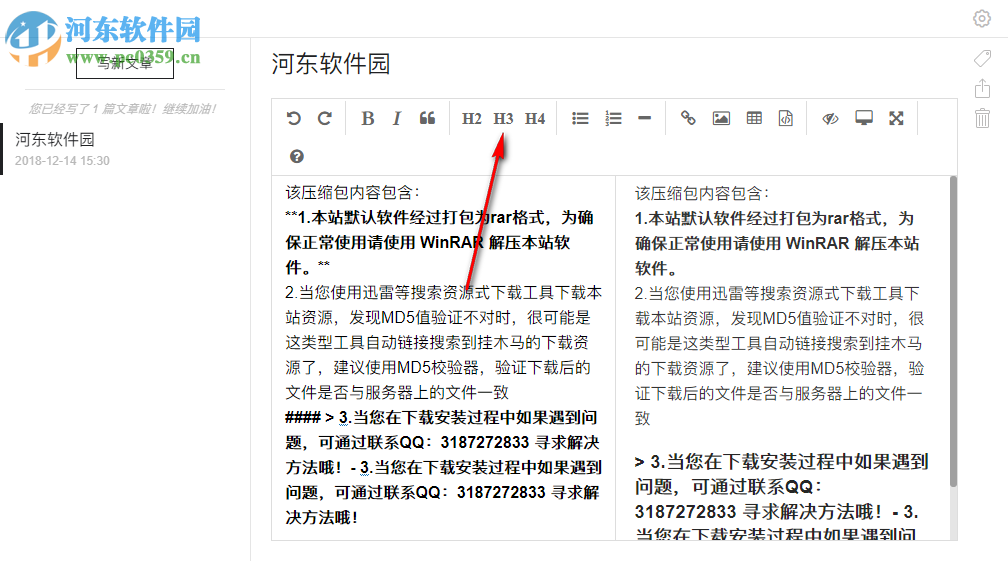Insert a code block
The height and width of the screenshot is (561, 1008).
[x=786, y=118]
